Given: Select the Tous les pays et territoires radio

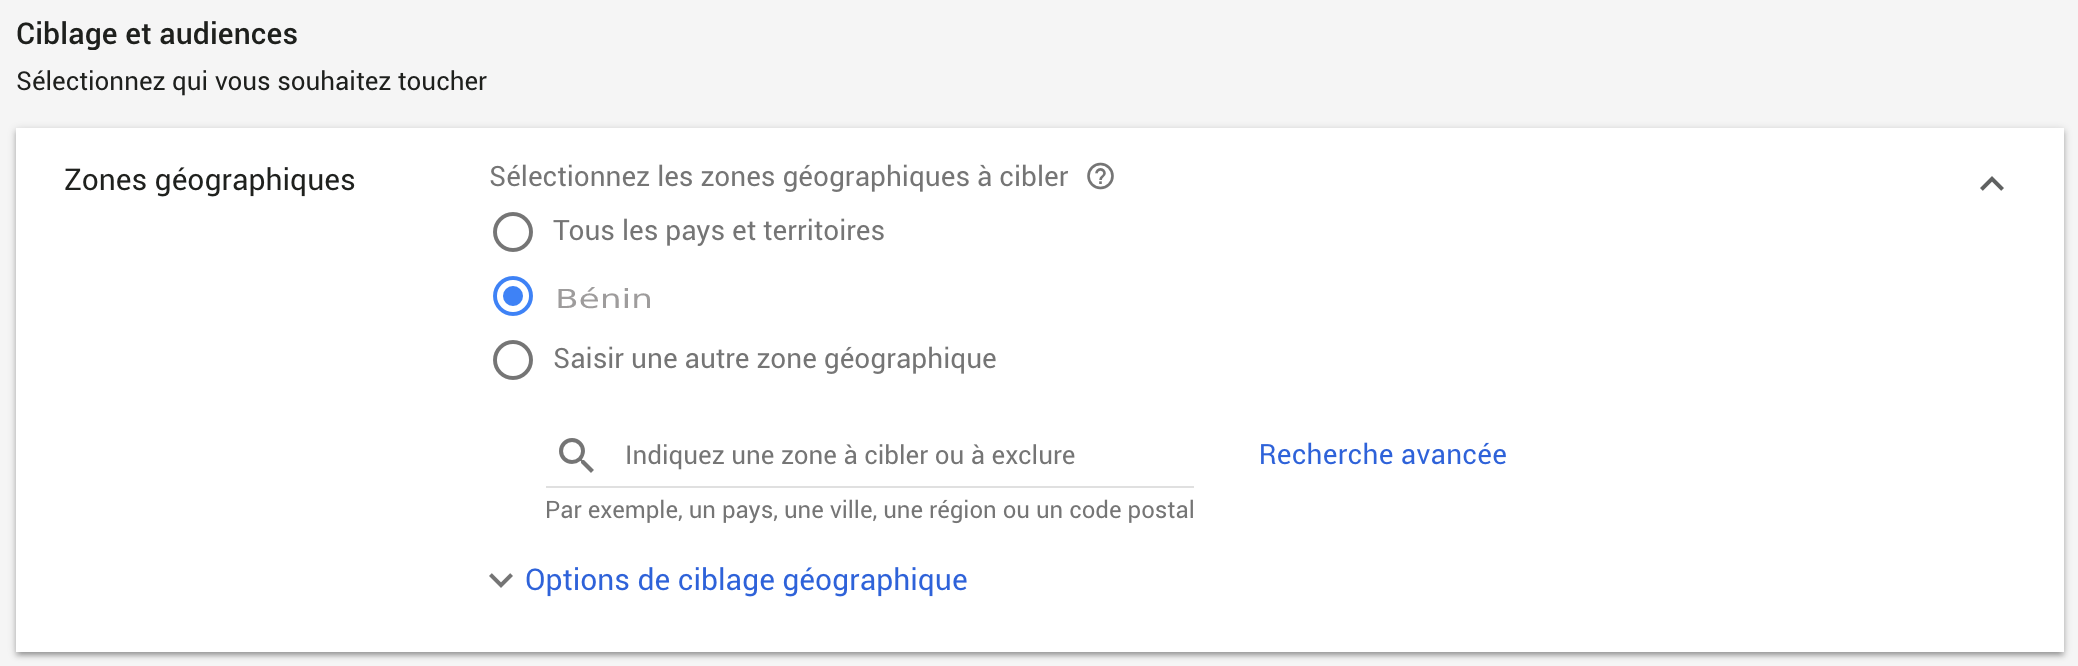Looking at the screenshot, I should tap(513, 232).
